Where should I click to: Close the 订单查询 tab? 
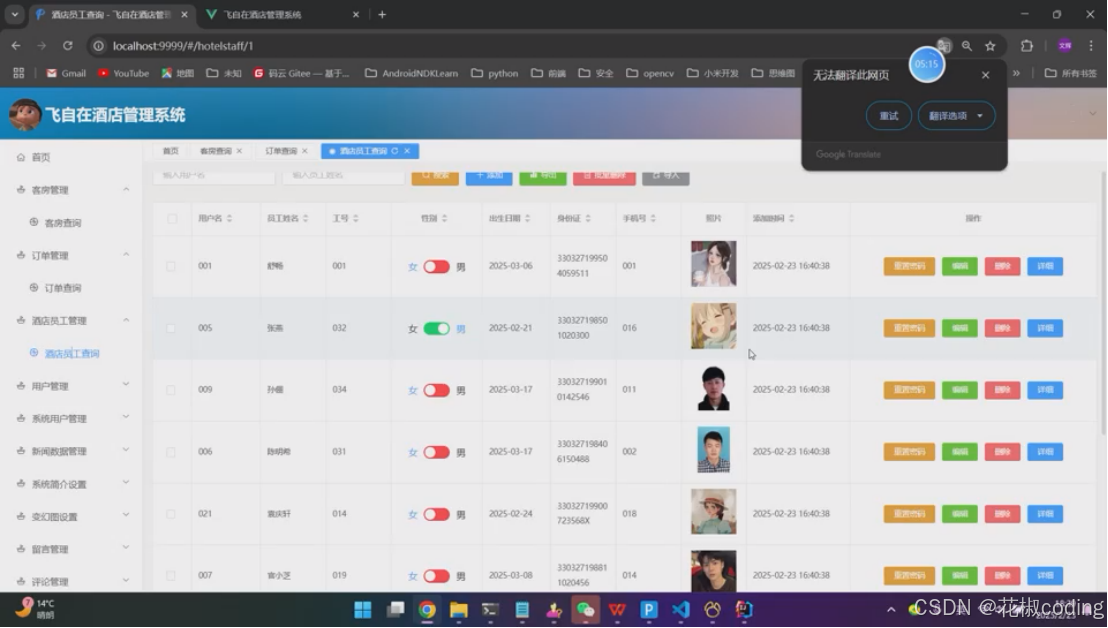pyautogui.click(x=305, y=151)
